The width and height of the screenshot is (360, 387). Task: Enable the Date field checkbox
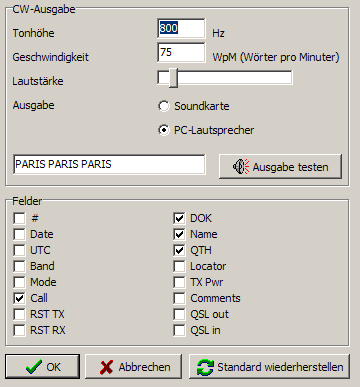click(19, 234)
